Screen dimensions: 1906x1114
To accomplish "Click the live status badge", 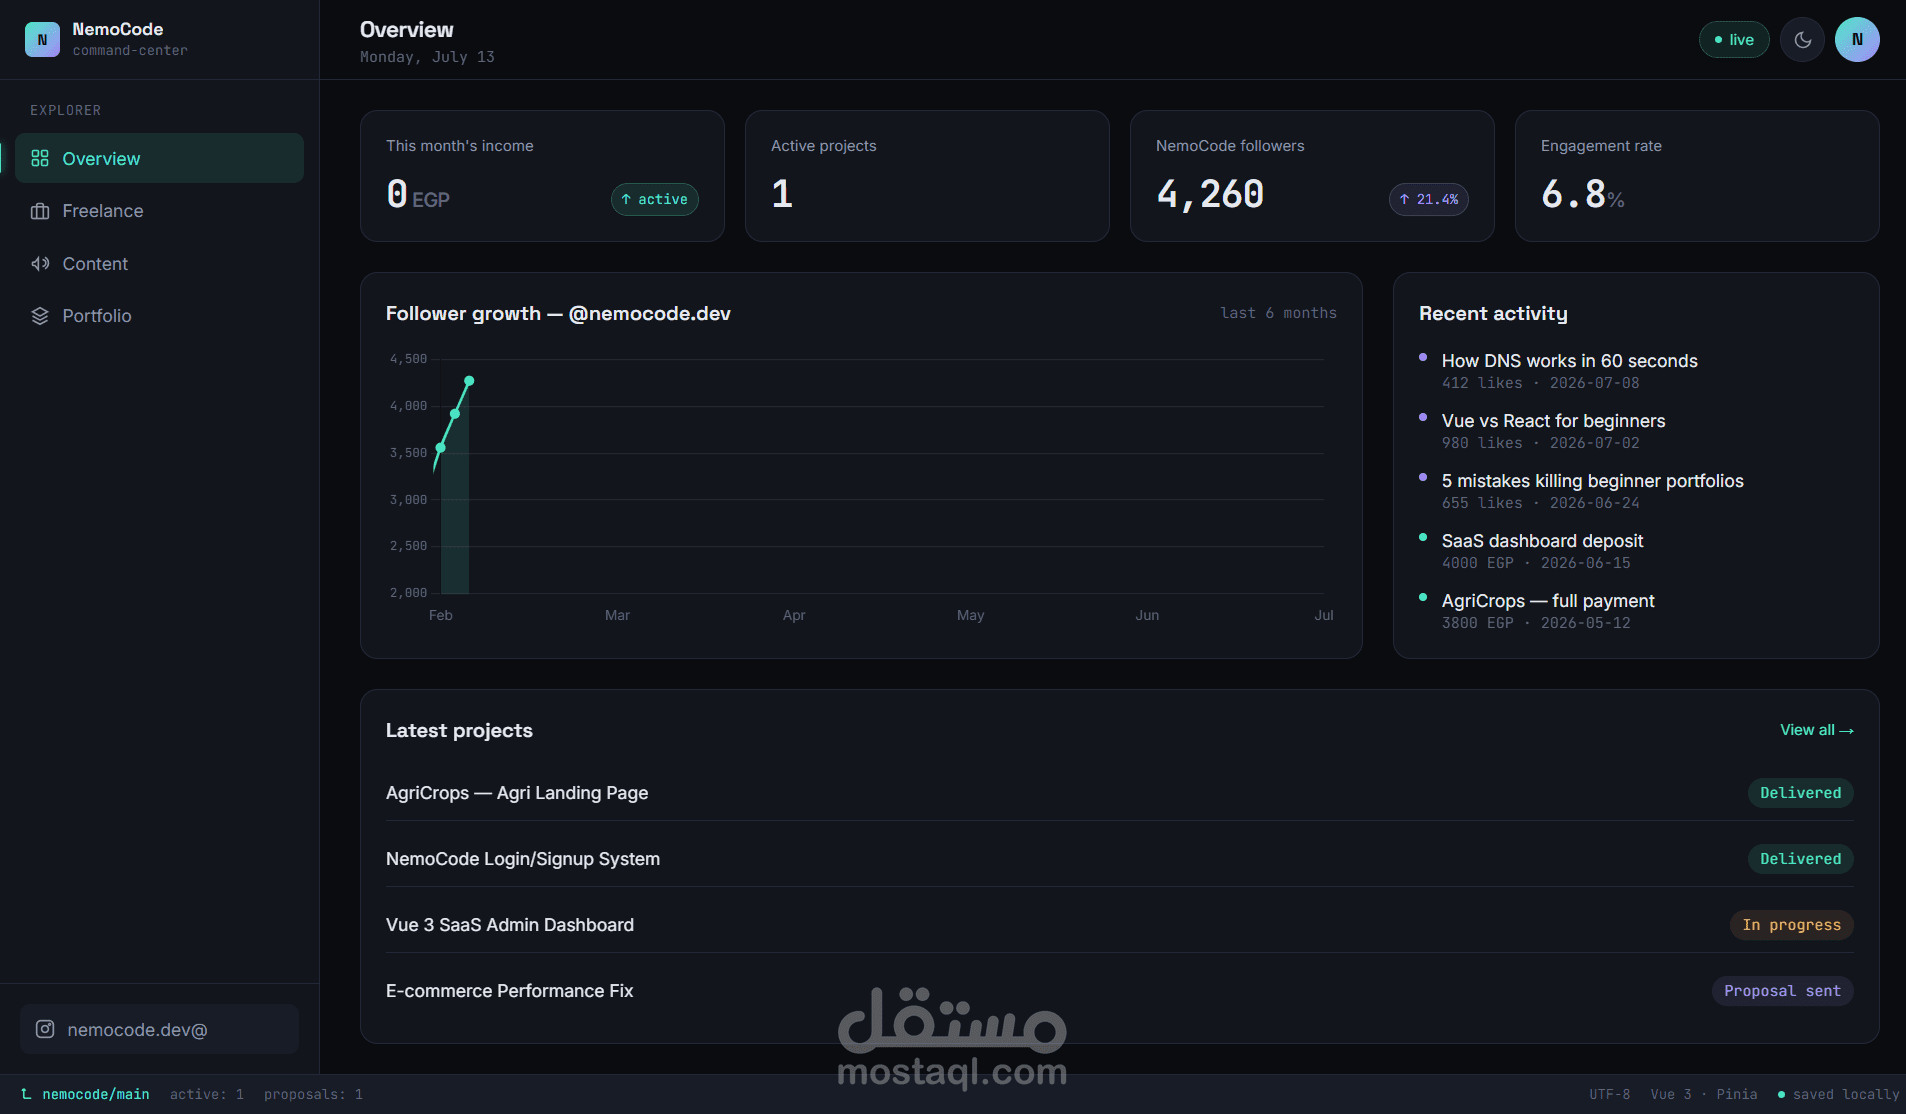I will click(x=1734, y=40).
